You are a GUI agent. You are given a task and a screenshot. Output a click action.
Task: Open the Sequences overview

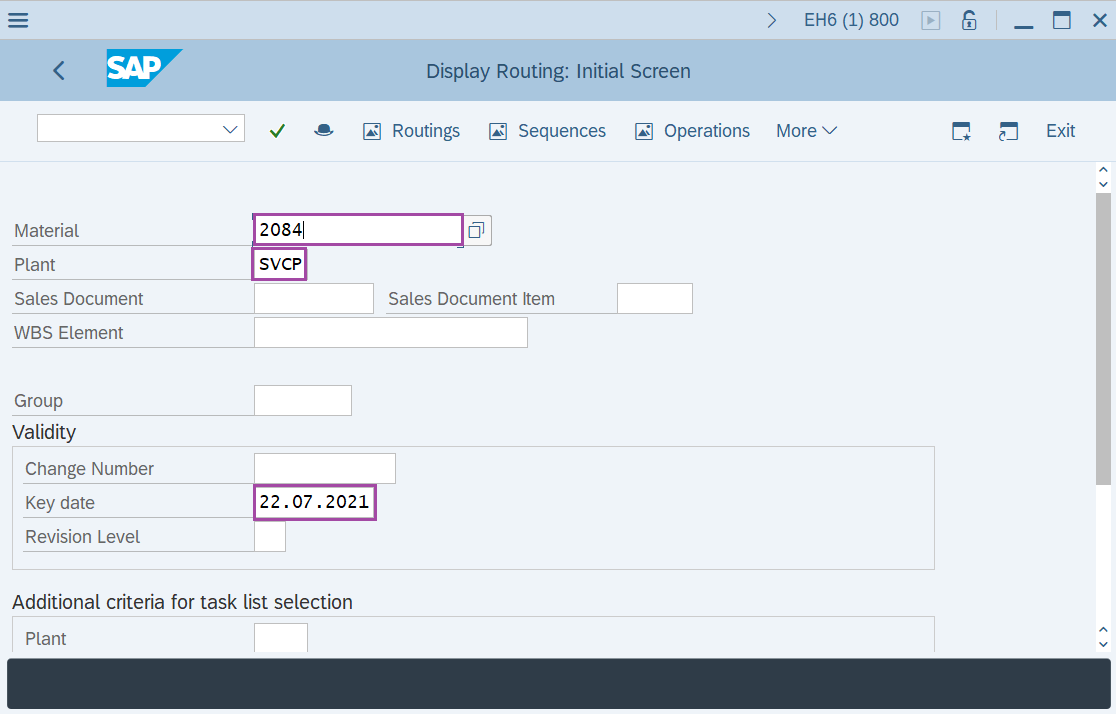(x=547, y=130)
